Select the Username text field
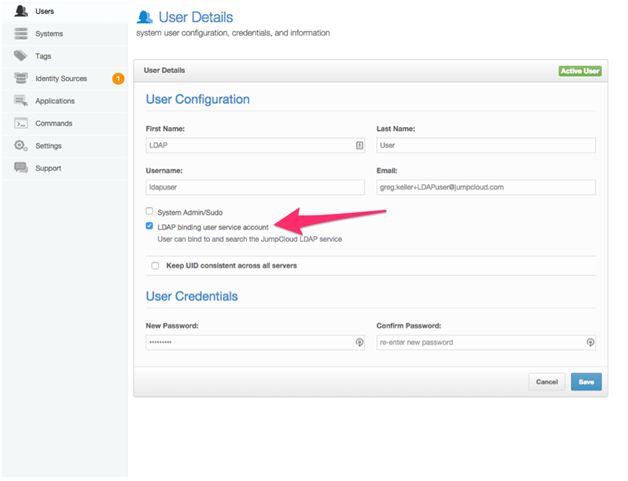The image size is (628, 481). point(255,187)
